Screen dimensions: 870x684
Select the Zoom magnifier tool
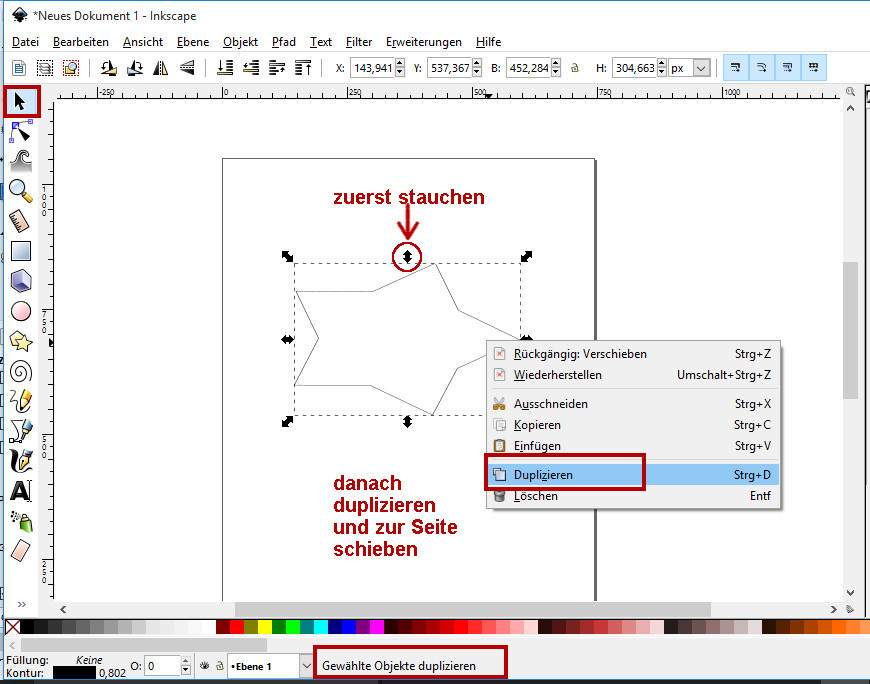click(x=20, y=190)
